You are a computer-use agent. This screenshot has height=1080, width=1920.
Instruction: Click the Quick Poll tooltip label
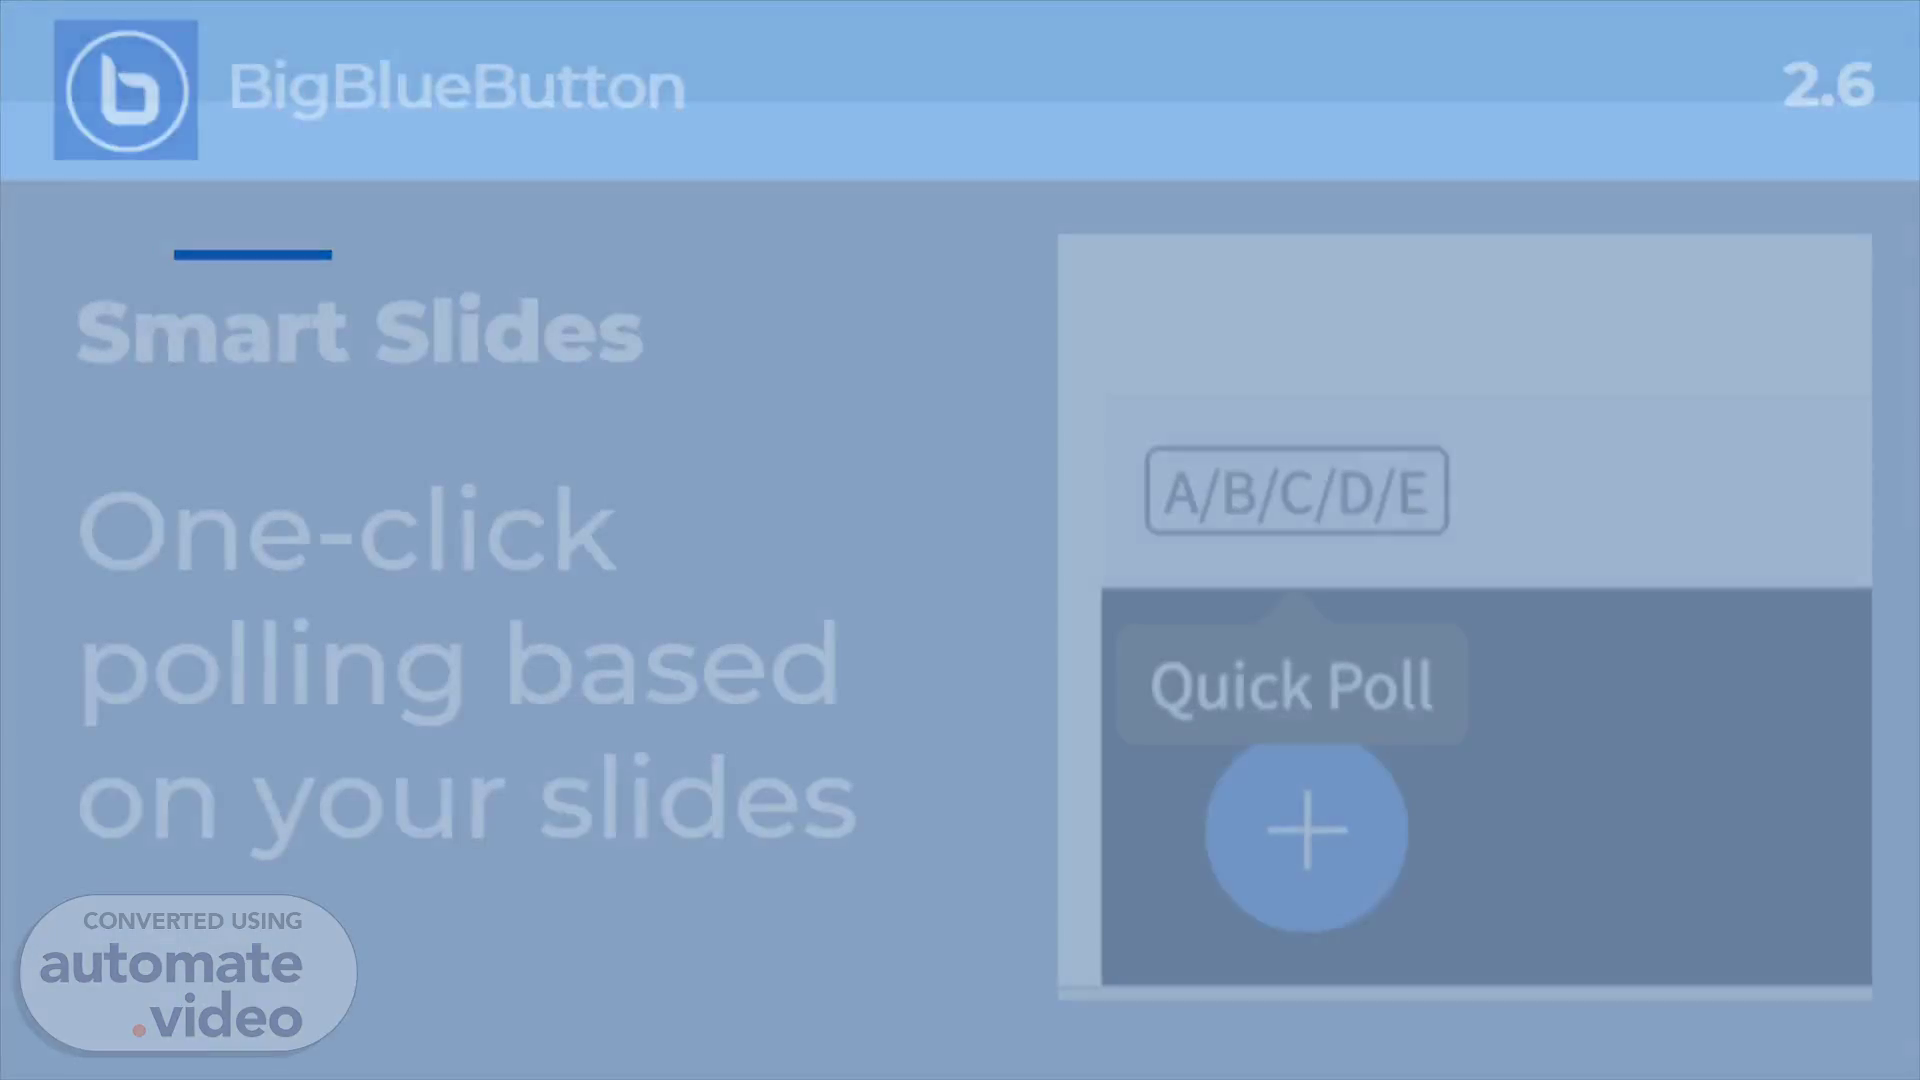point(1292,686)
